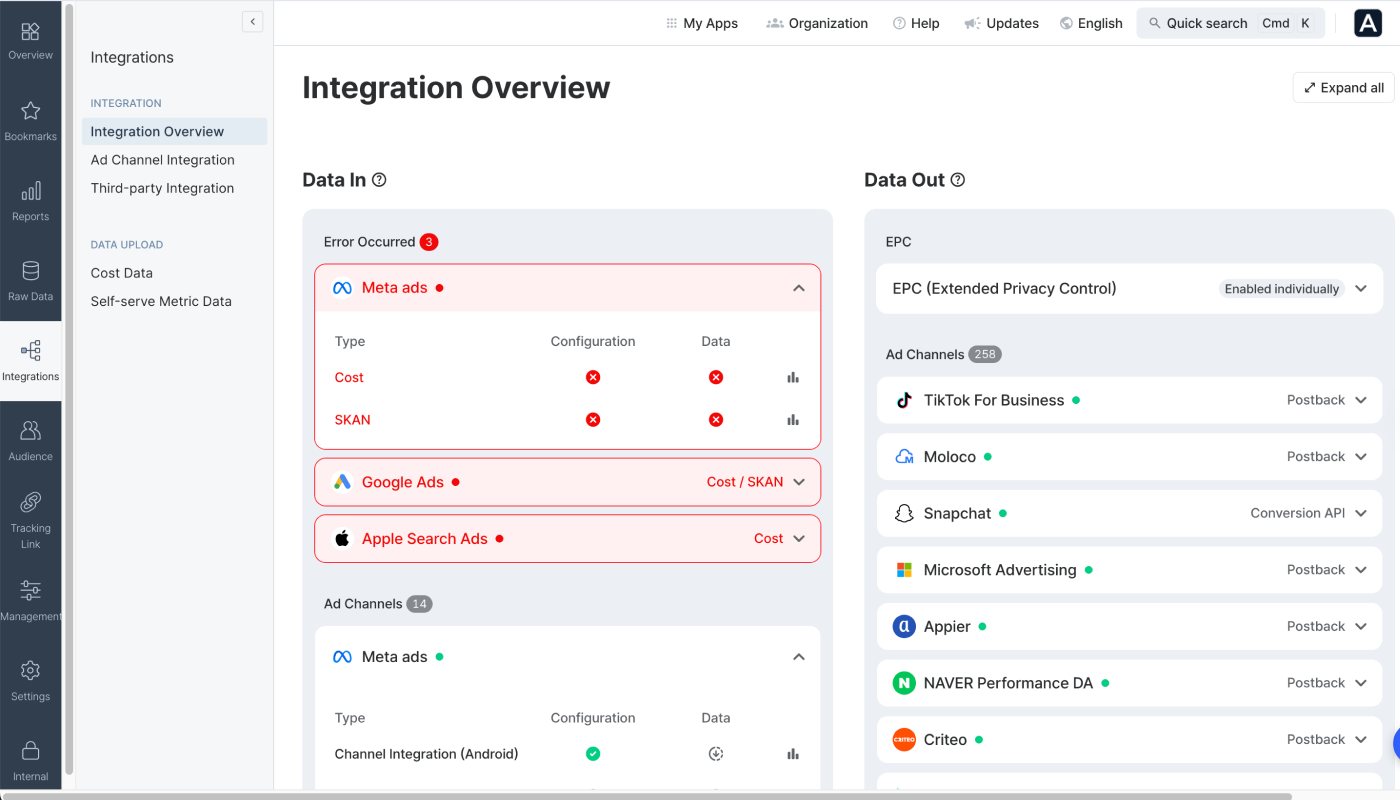
Task: Click the Integration Overview page heading
Action: click(456, 87)
